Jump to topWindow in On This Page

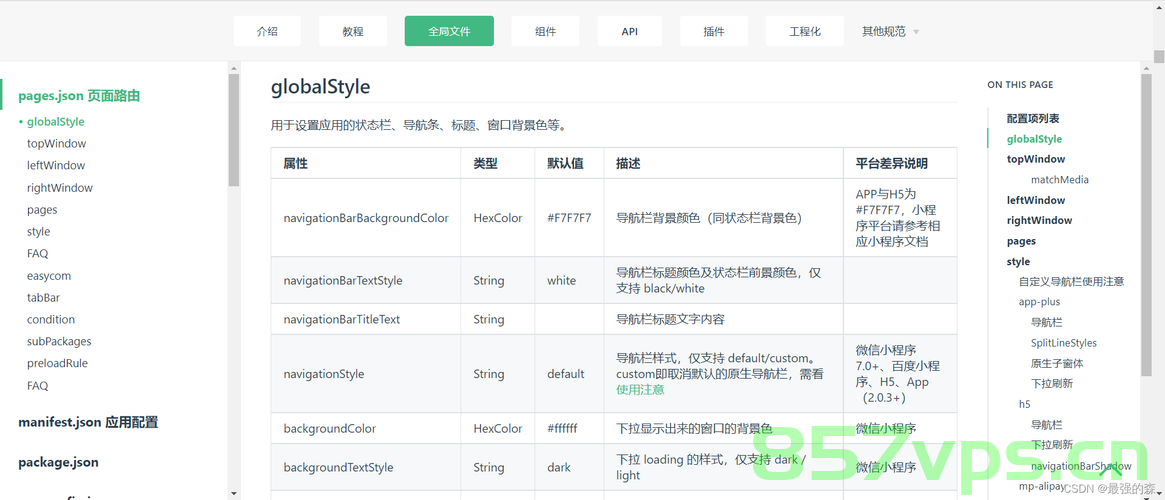[1036, 159]
